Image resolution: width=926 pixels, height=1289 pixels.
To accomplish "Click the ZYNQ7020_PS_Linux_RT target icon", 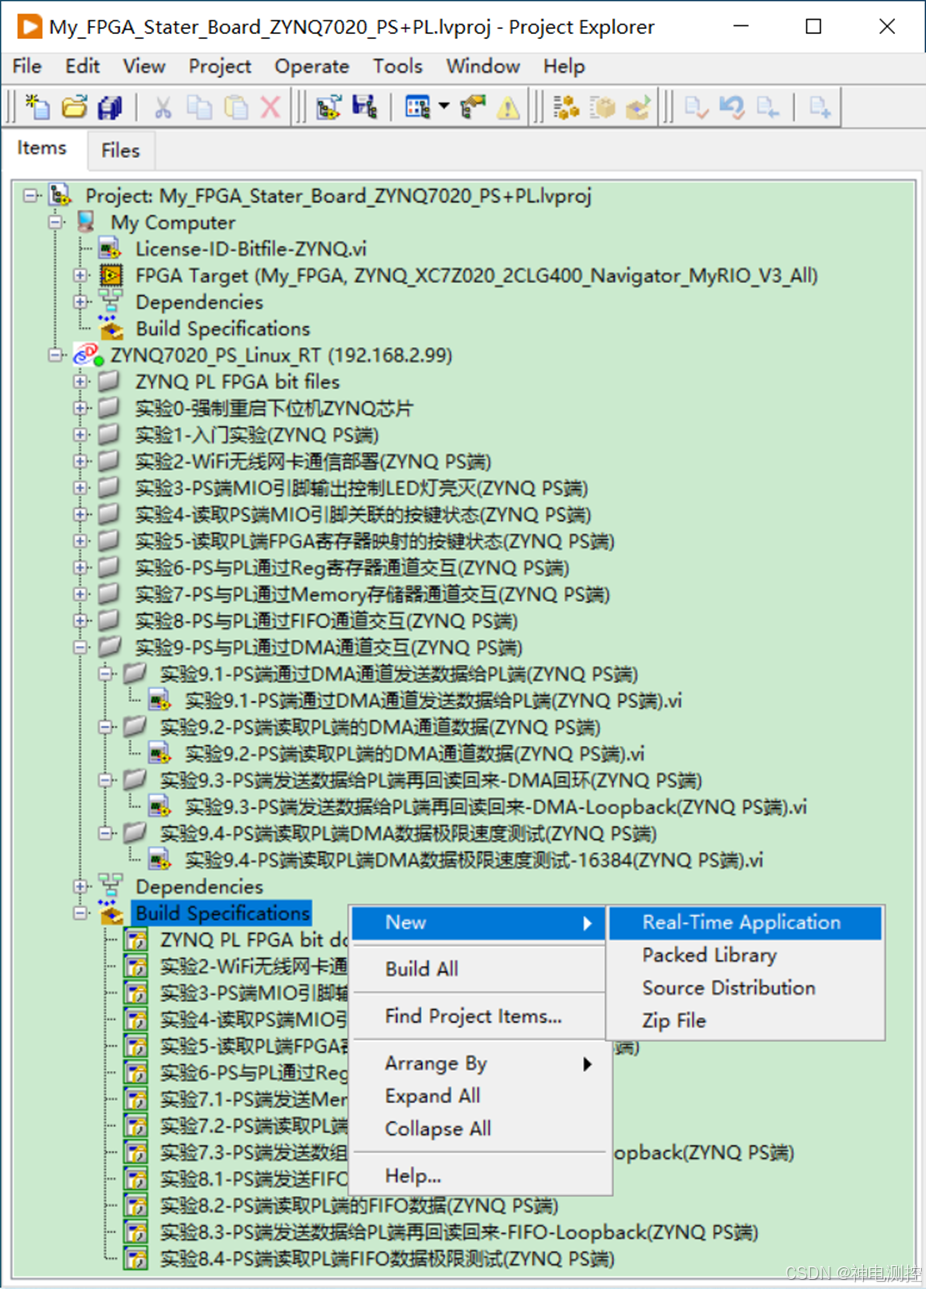I will point(88,355).
